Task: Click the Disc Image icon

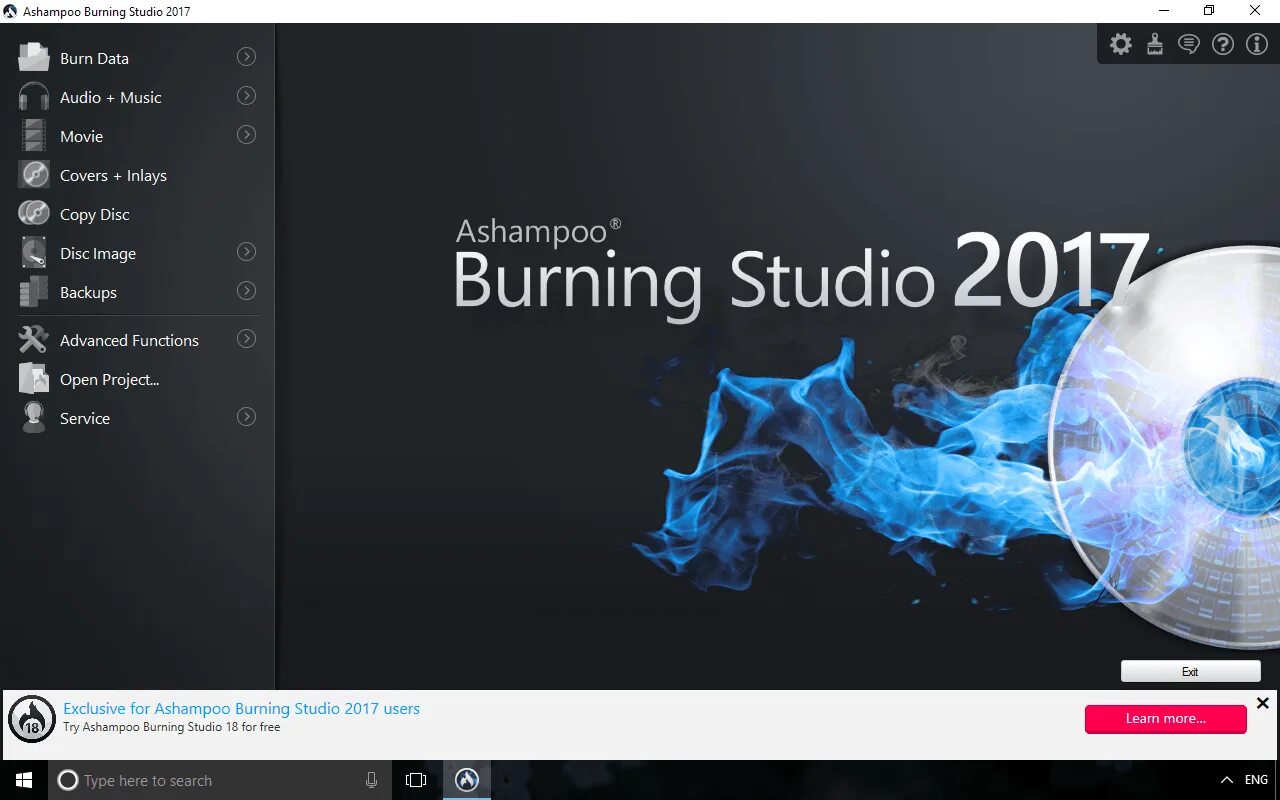Action: [34, 252]
